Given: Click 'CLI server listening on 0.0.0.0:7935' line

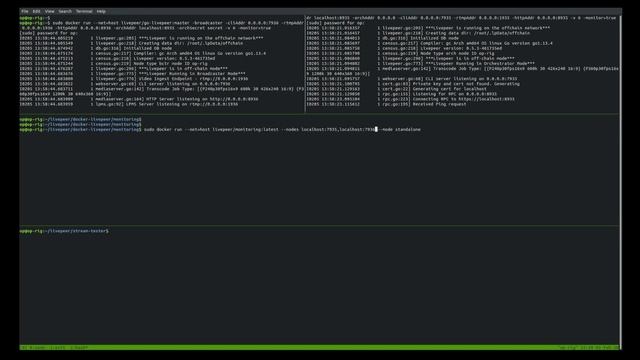Looking at the screenshot, I should pos(411,79).
